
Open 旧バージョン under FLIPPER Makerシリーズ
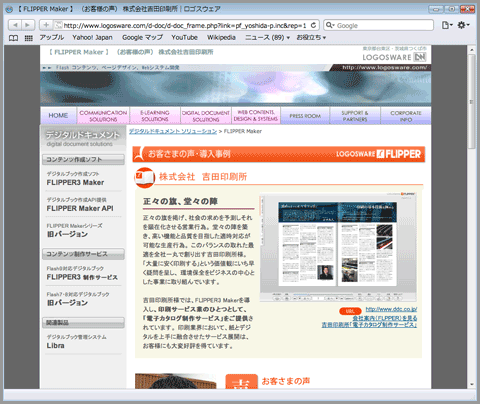coord(67,234)
